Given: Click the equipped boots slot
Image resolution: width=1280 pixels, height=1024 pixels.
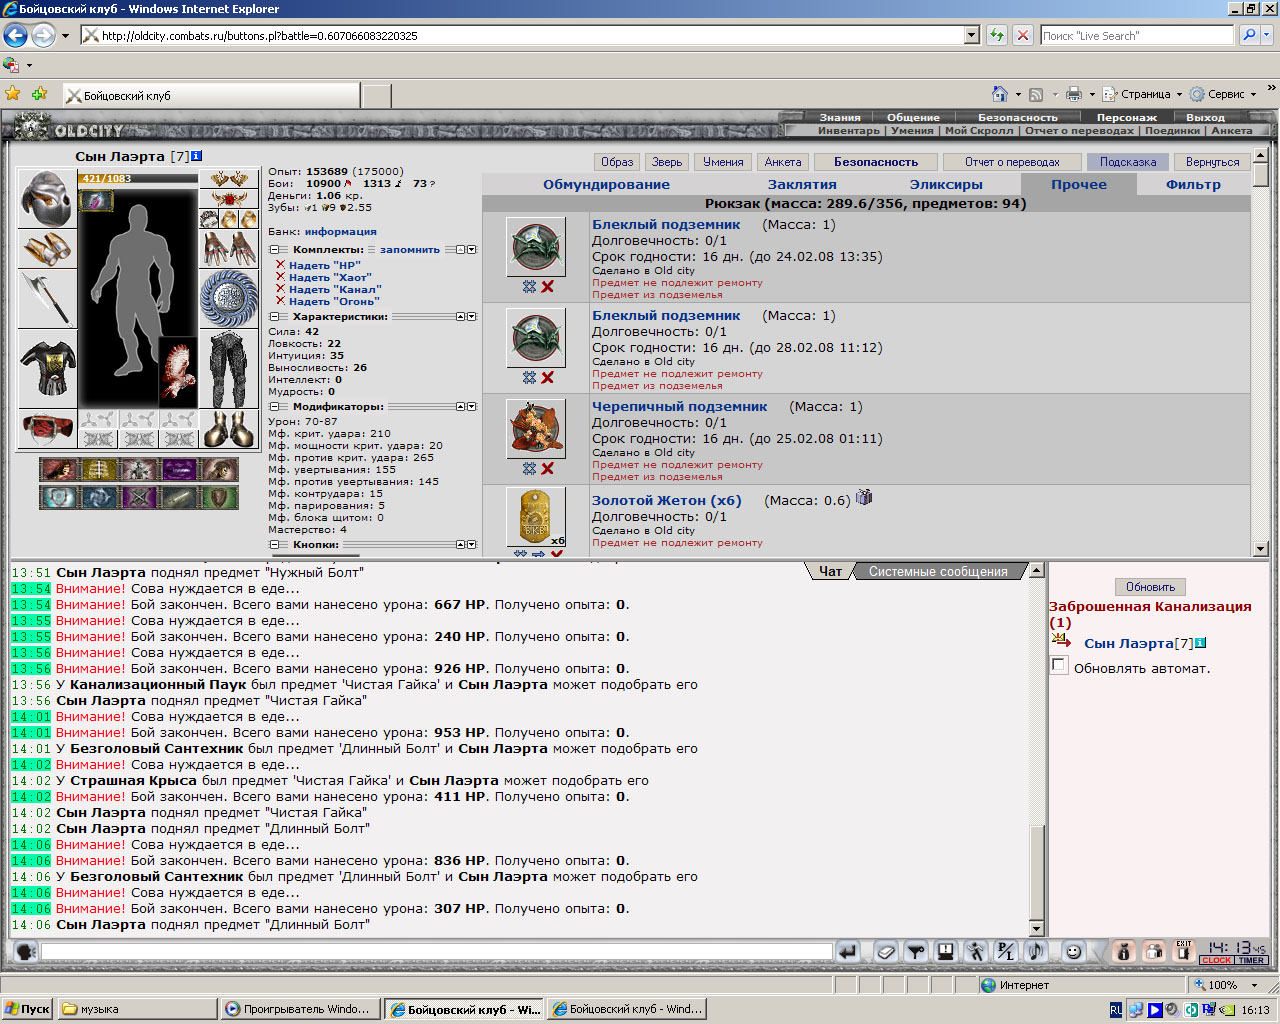Looking at the screenshot, I should tap(228, 429).
